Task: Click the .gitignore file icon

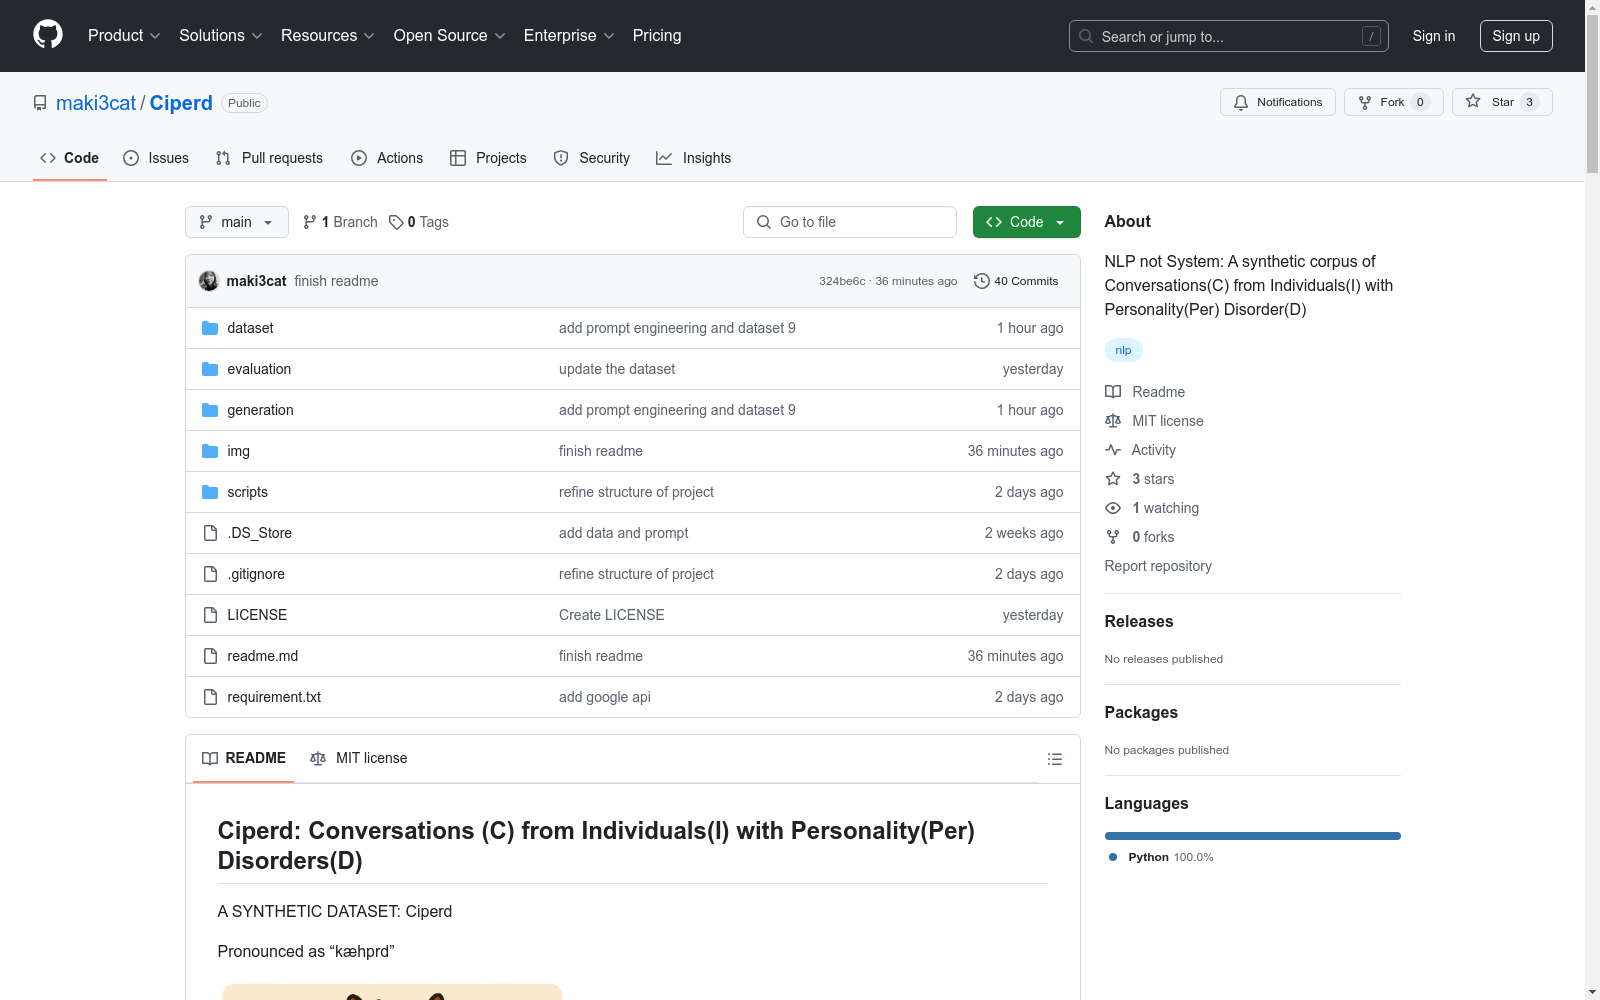Action: tap(210, 574)
